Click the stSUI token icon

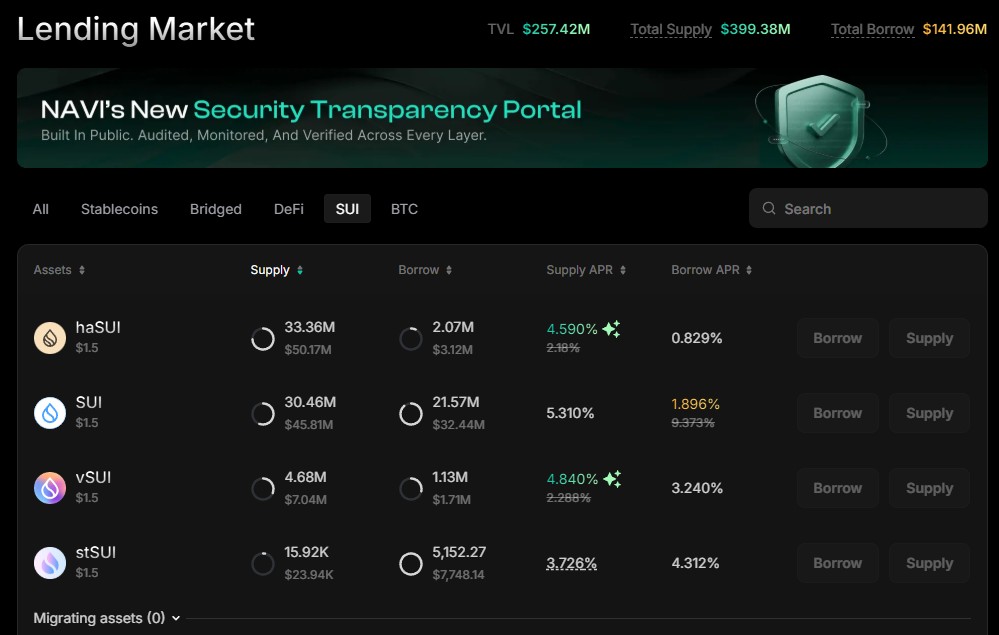click(49, 563)
